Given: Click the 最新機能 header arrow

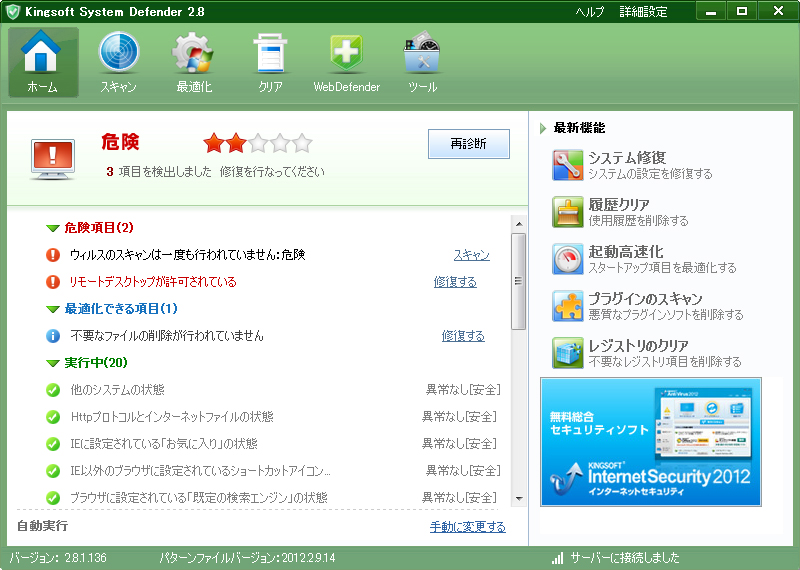Looking at the screenshot, I should click(543, 128).
